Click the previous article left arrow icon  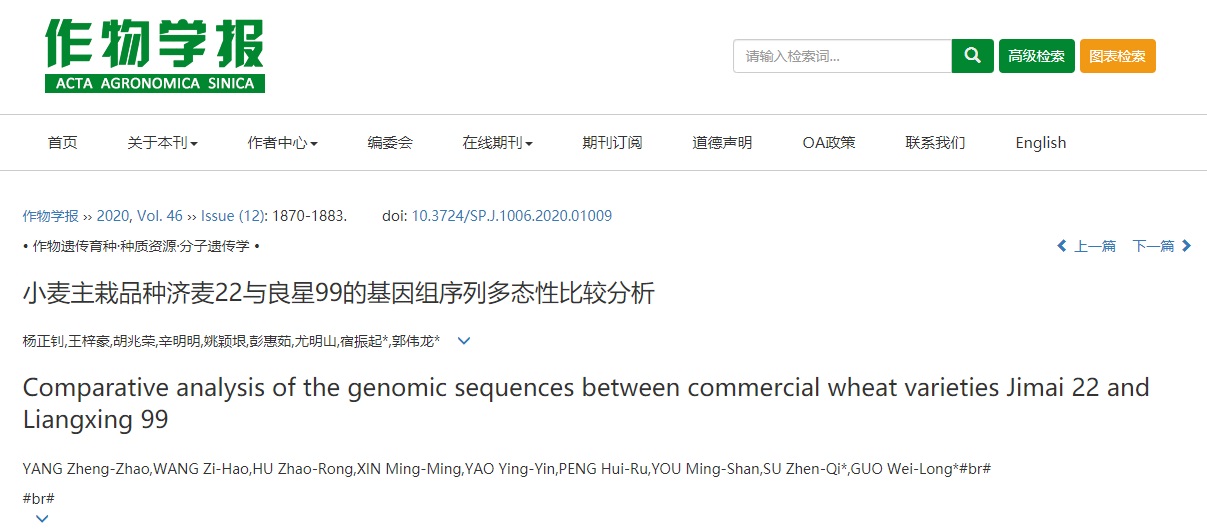click(x=1062, y=246)
